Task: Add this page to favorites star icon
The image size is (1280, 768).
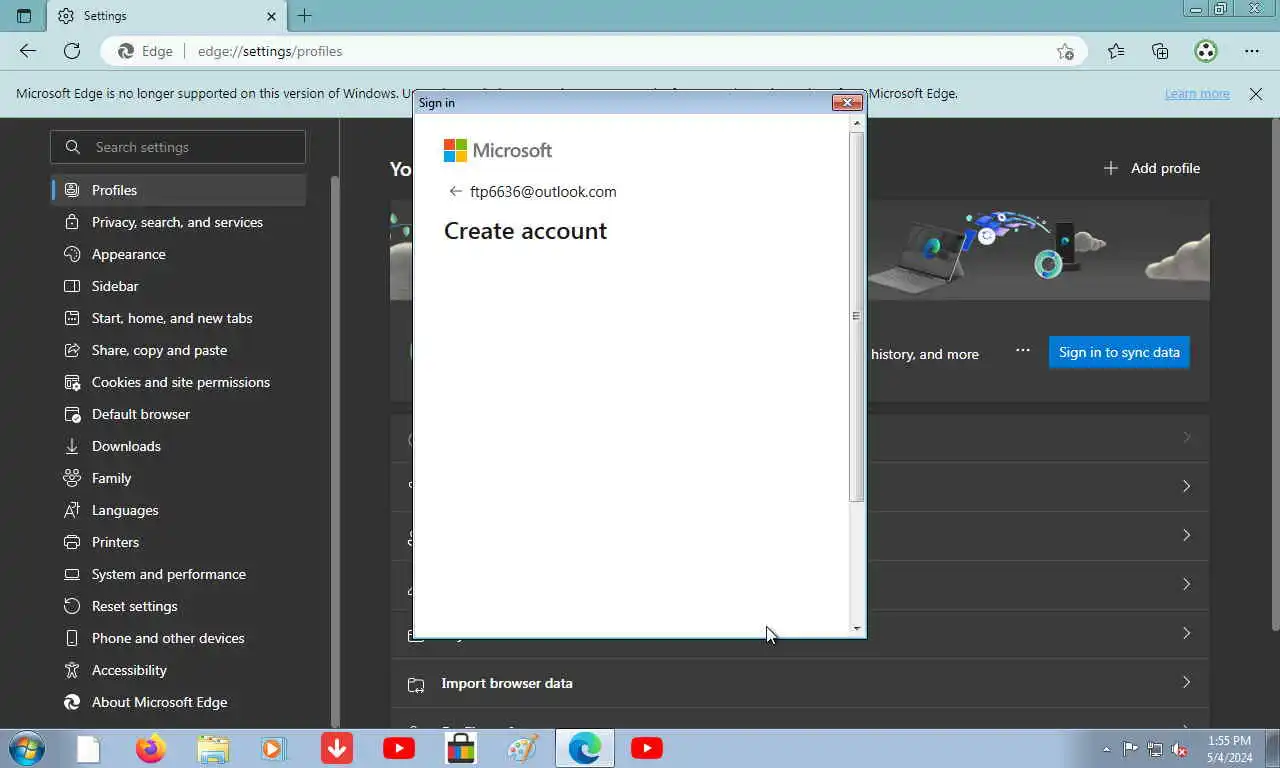Action: pyautogui.click(x=1065, y=51)
